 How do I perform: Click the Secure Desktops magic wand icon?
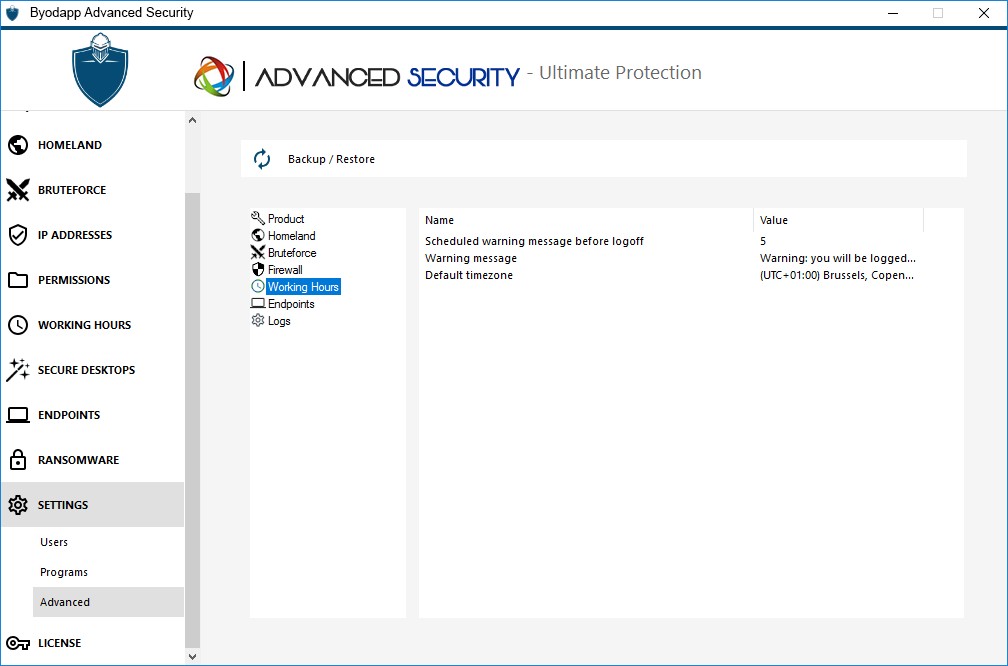coord(17,370)
